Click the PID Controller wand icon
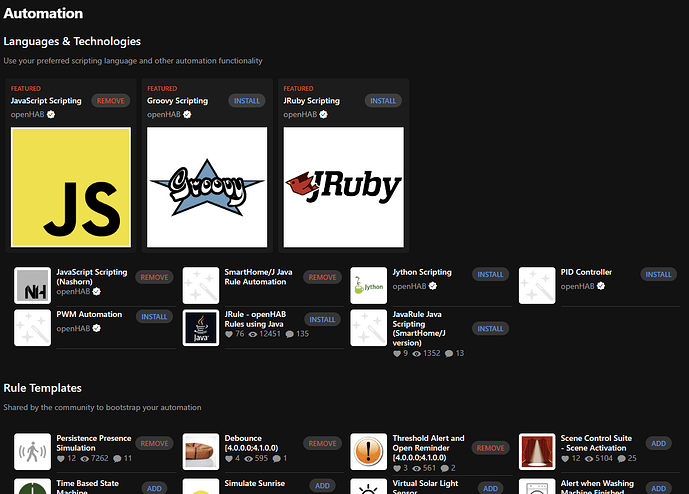689x494 pixels. (537, 286)
